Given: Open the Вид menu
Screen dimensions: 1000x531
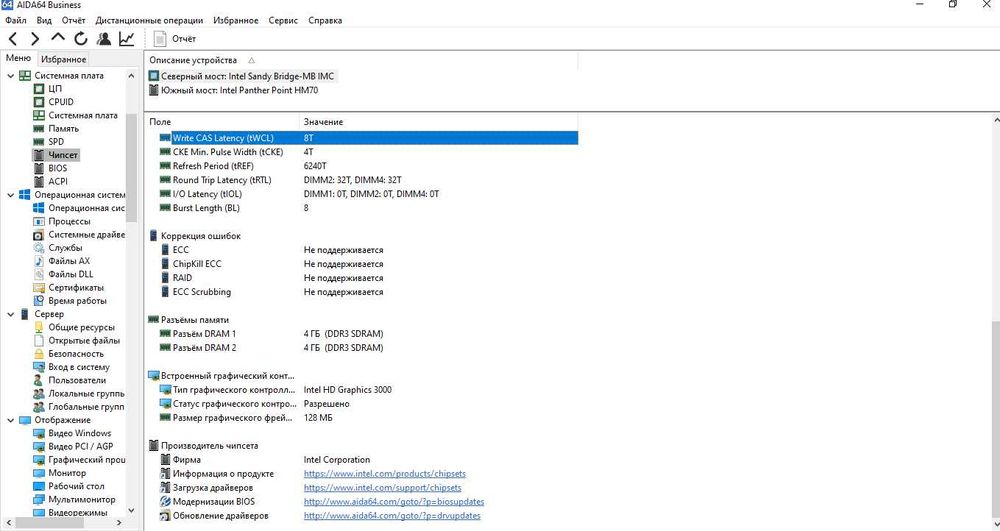Looking at the screenshot, I should coord(44,20).
